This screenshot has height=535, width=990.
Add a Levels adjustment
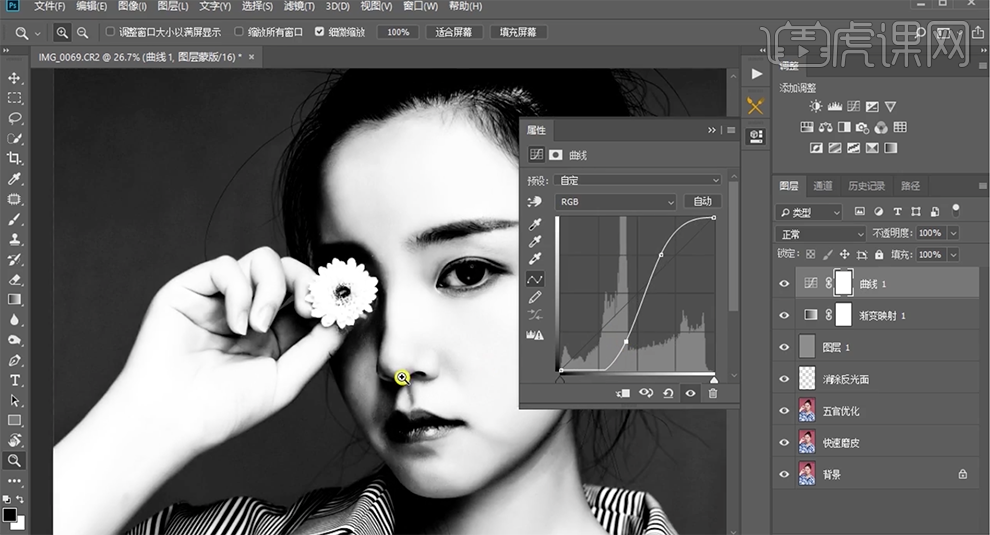coord(835,106)
